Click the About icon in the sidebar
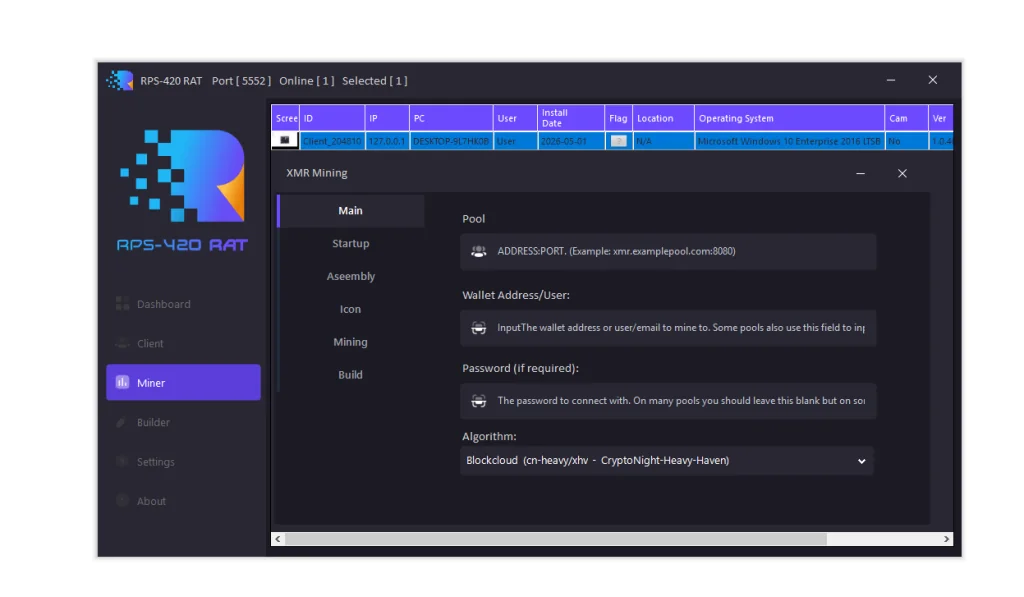 pos(121,500)
